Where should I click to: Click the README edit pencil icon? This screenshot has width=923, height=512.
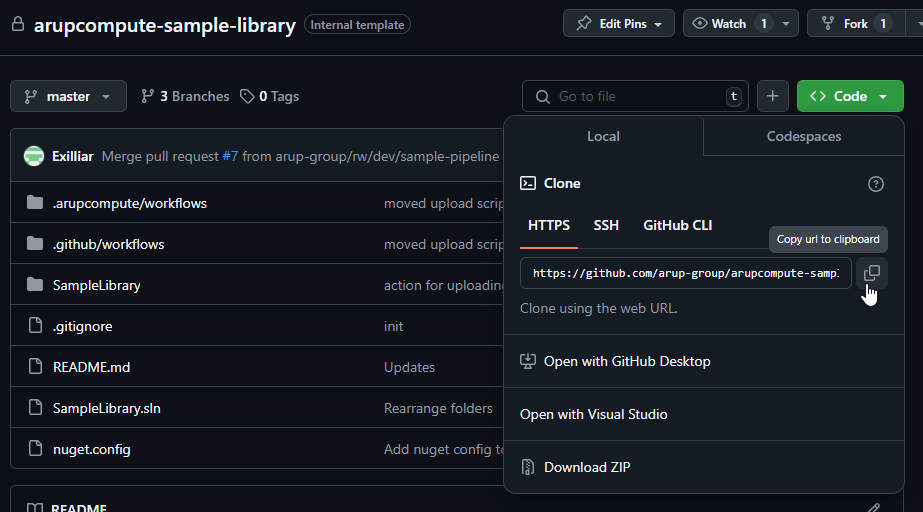pyautogui.click(x=874, y=507)
